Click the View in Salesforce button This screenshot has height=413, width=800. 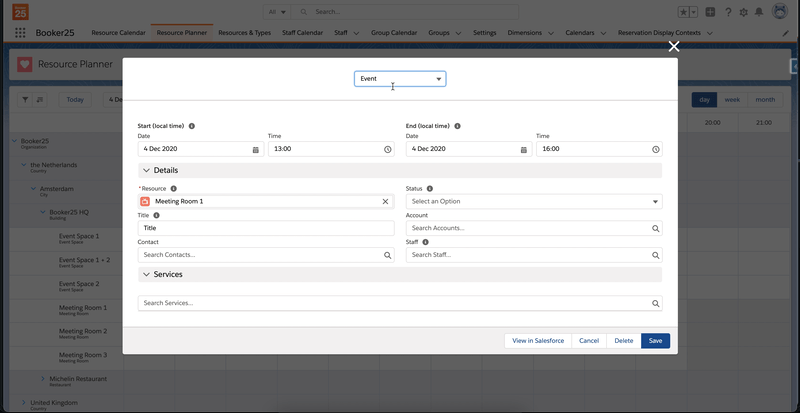(x=538, y=340)
